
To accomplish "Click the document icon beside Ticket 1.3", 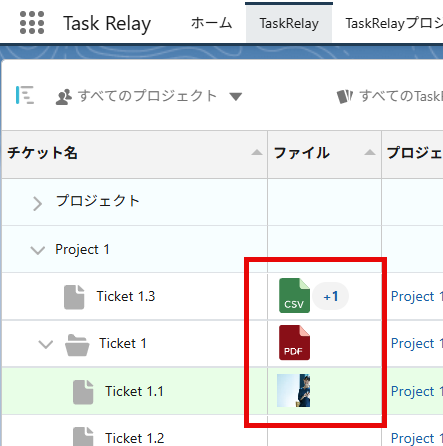I will tap(74, 297).
